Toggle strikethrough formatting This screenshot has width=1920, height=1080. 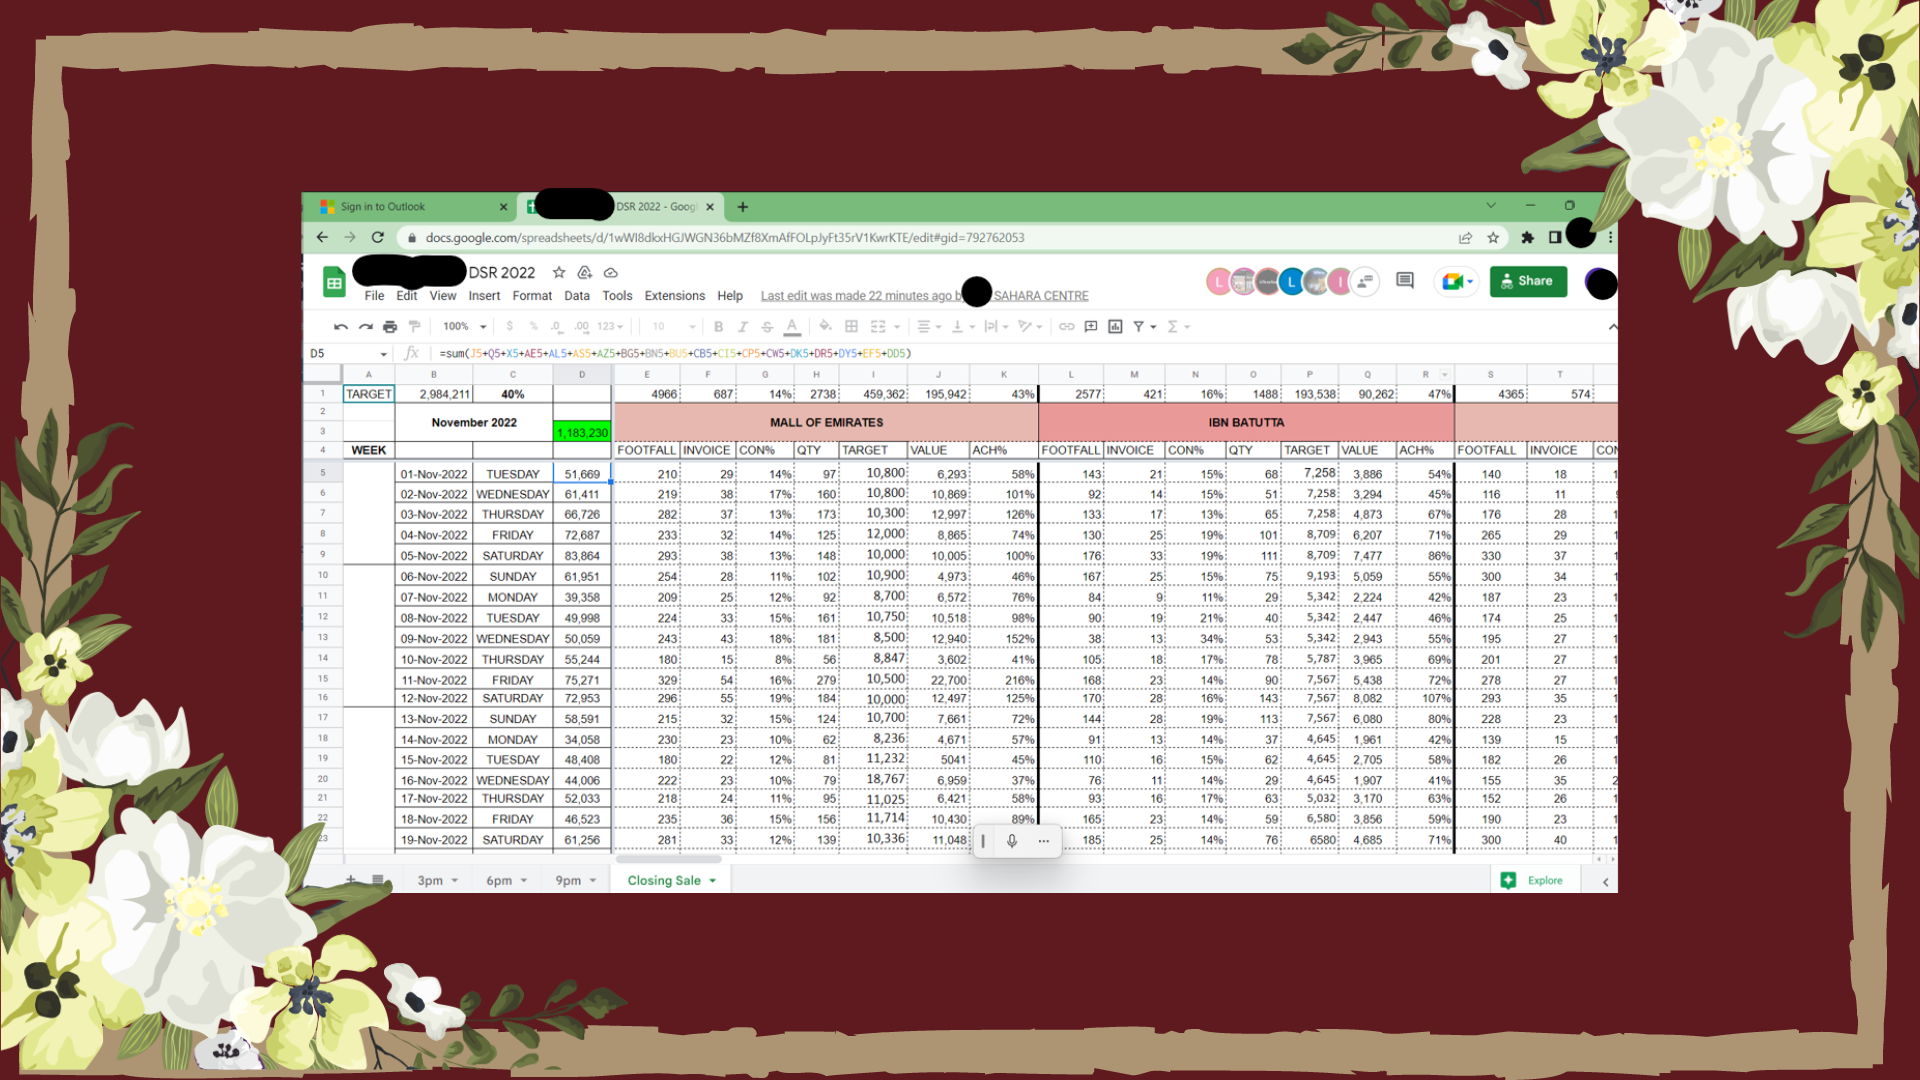pos(767,327)
